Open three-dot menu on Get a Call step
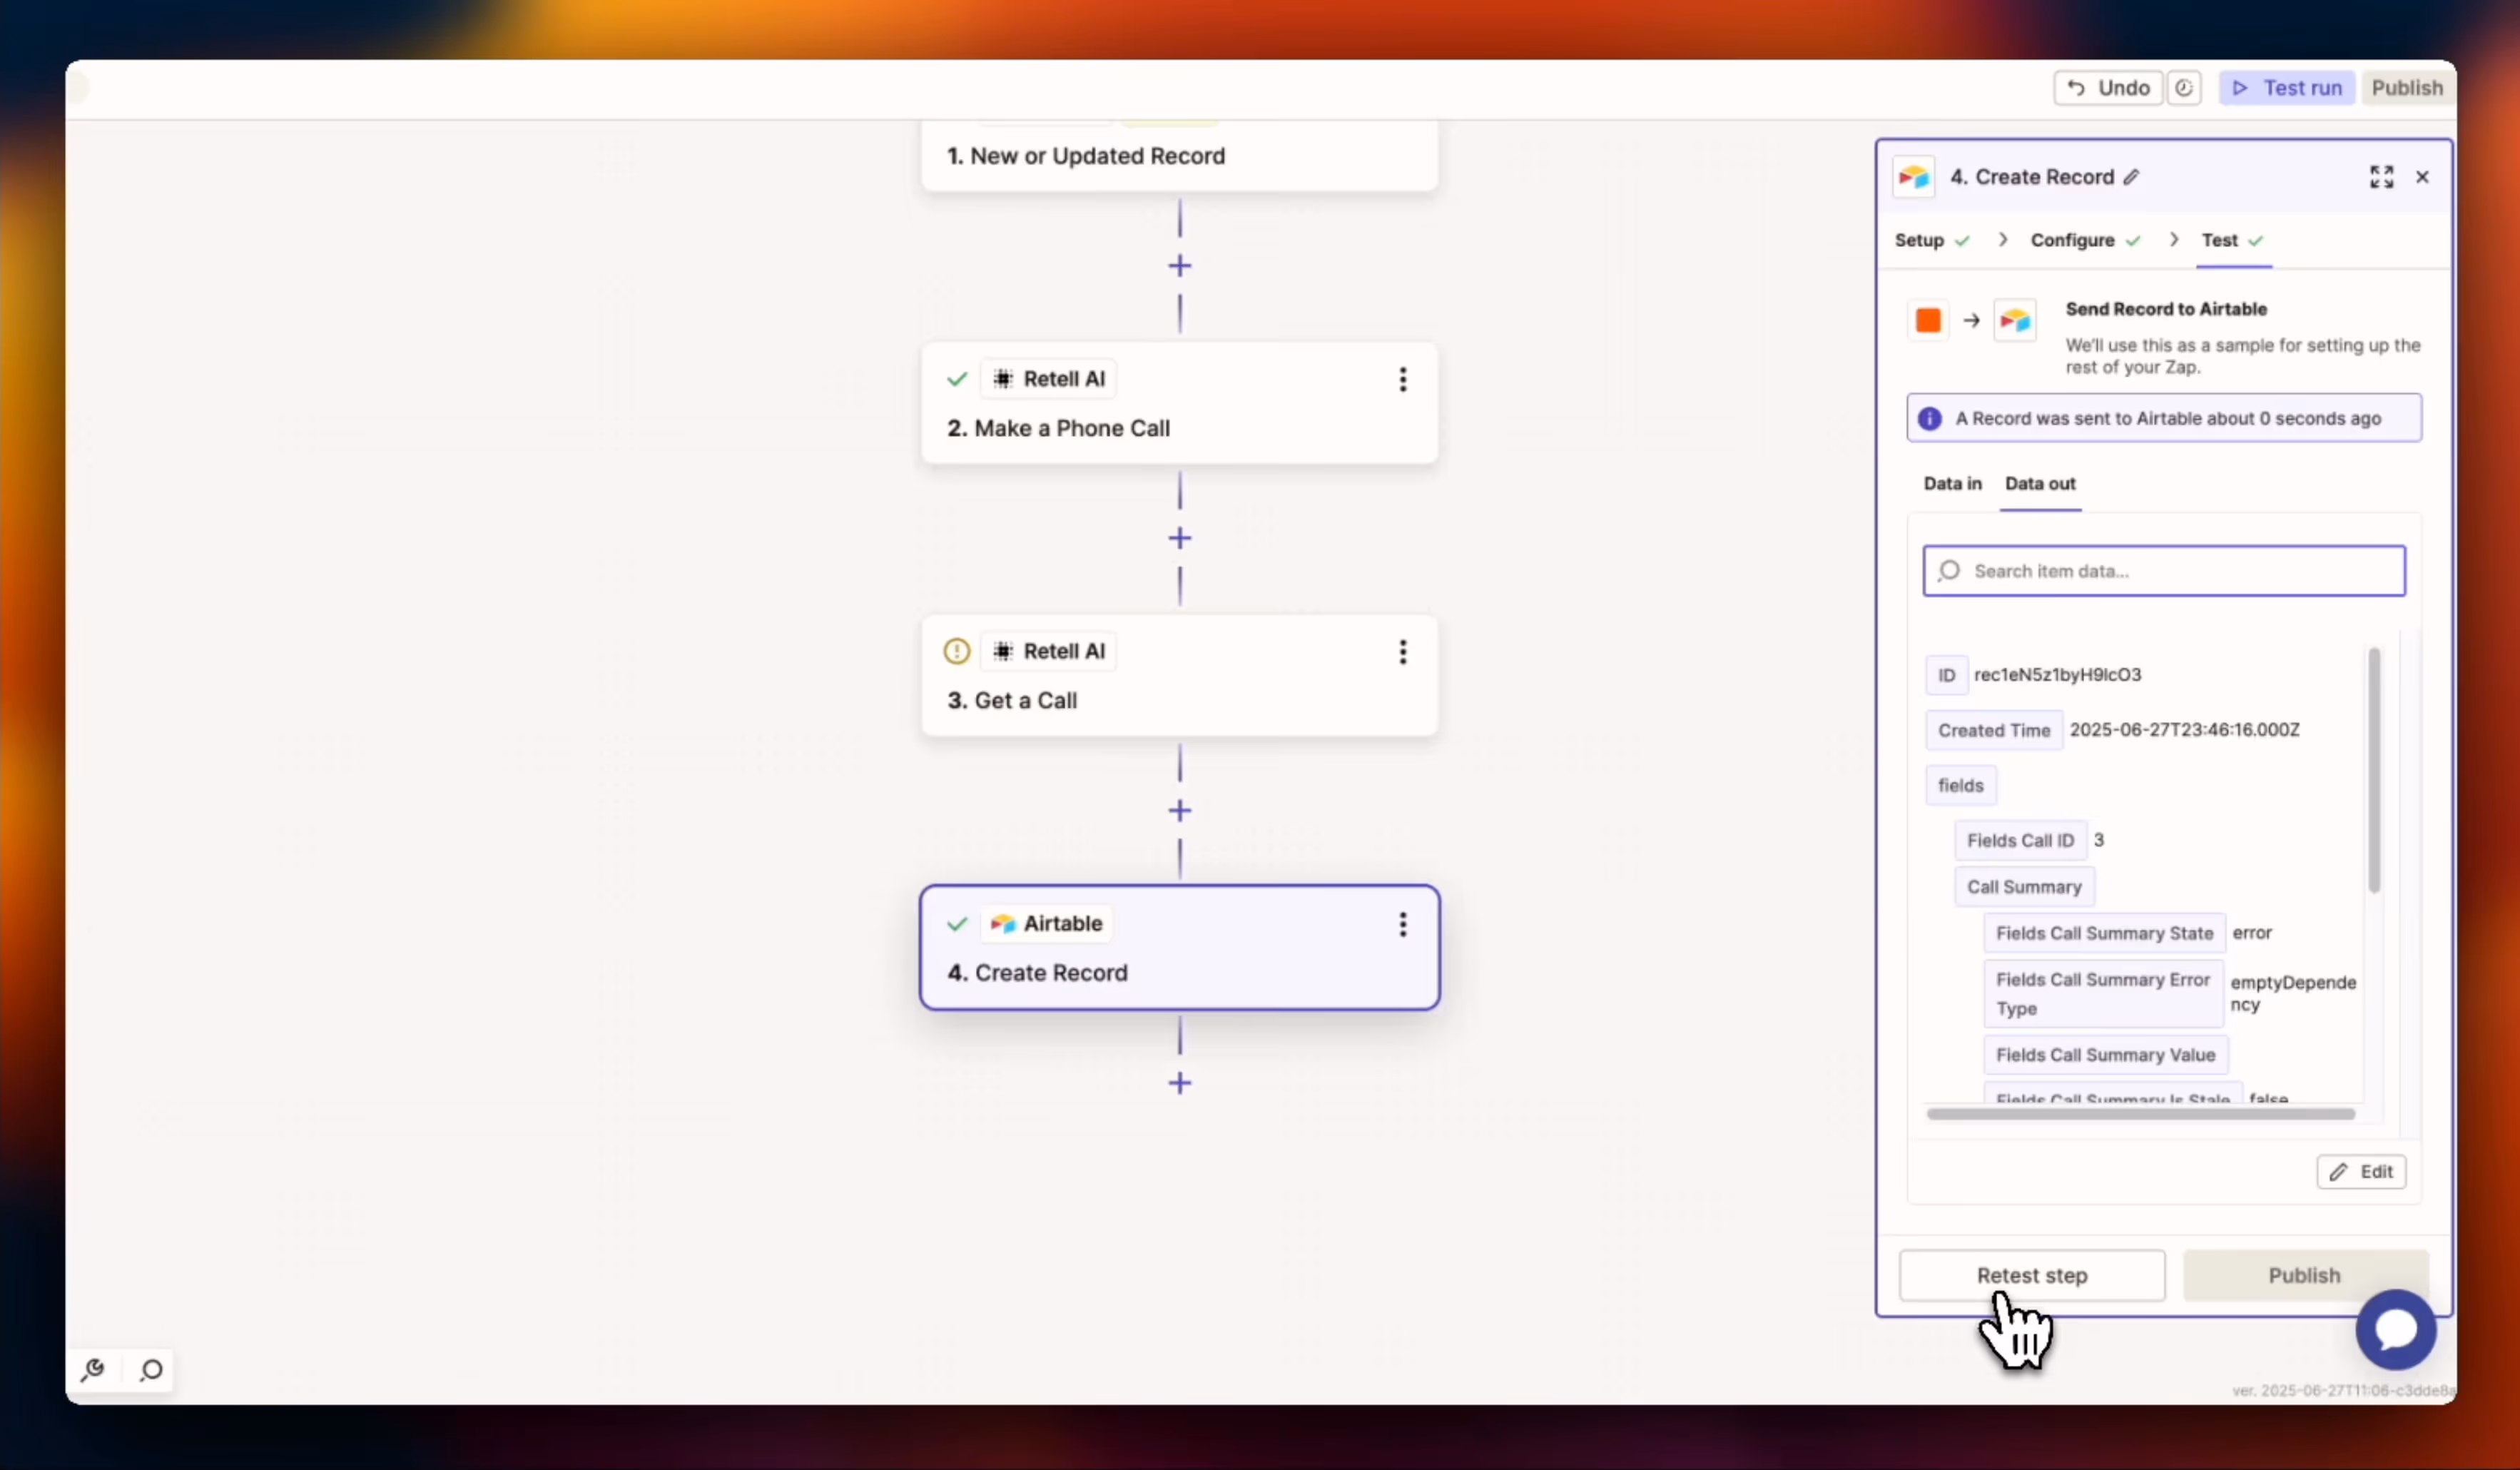The image size is (2520, 1470). tap(1402, 652)
